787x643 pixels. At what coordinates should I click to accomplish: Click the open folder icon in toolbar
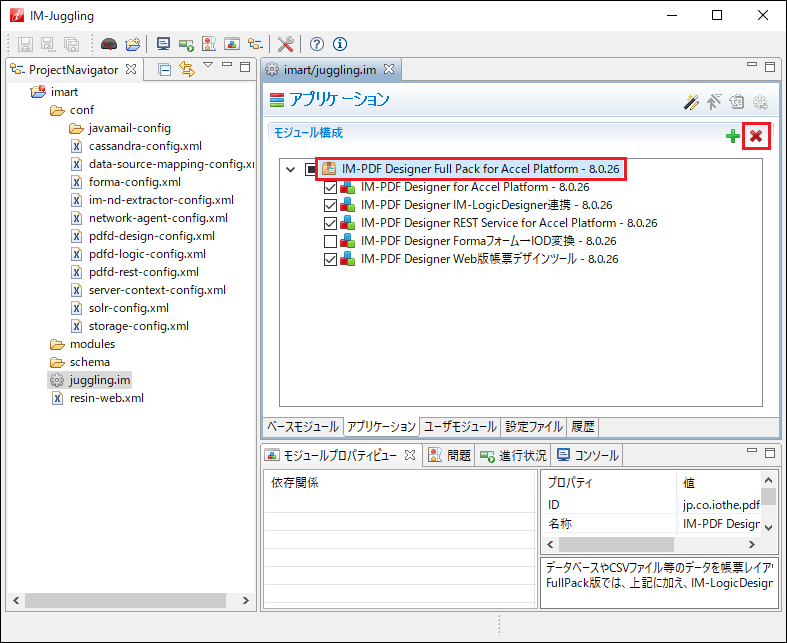[x=132, y=44]
